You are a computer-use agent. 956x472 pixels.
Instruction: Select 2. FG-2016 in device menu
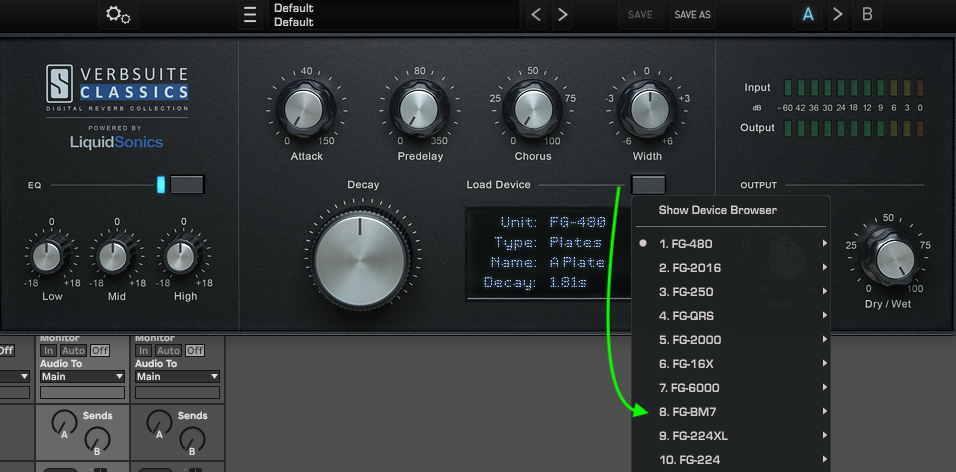tap(730, 268)
